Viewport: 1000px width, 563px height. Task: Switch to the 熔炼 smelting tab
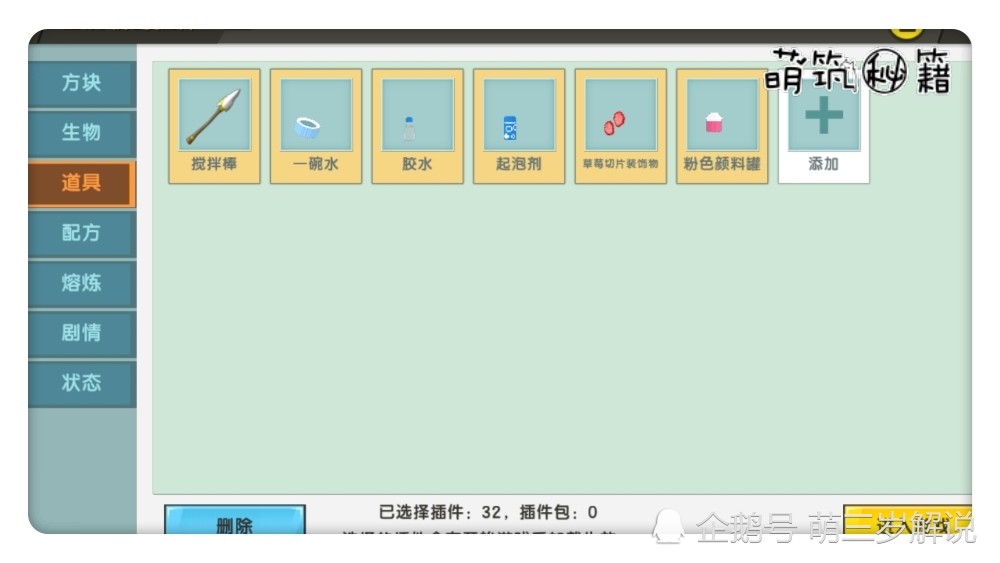pos(82,283)
